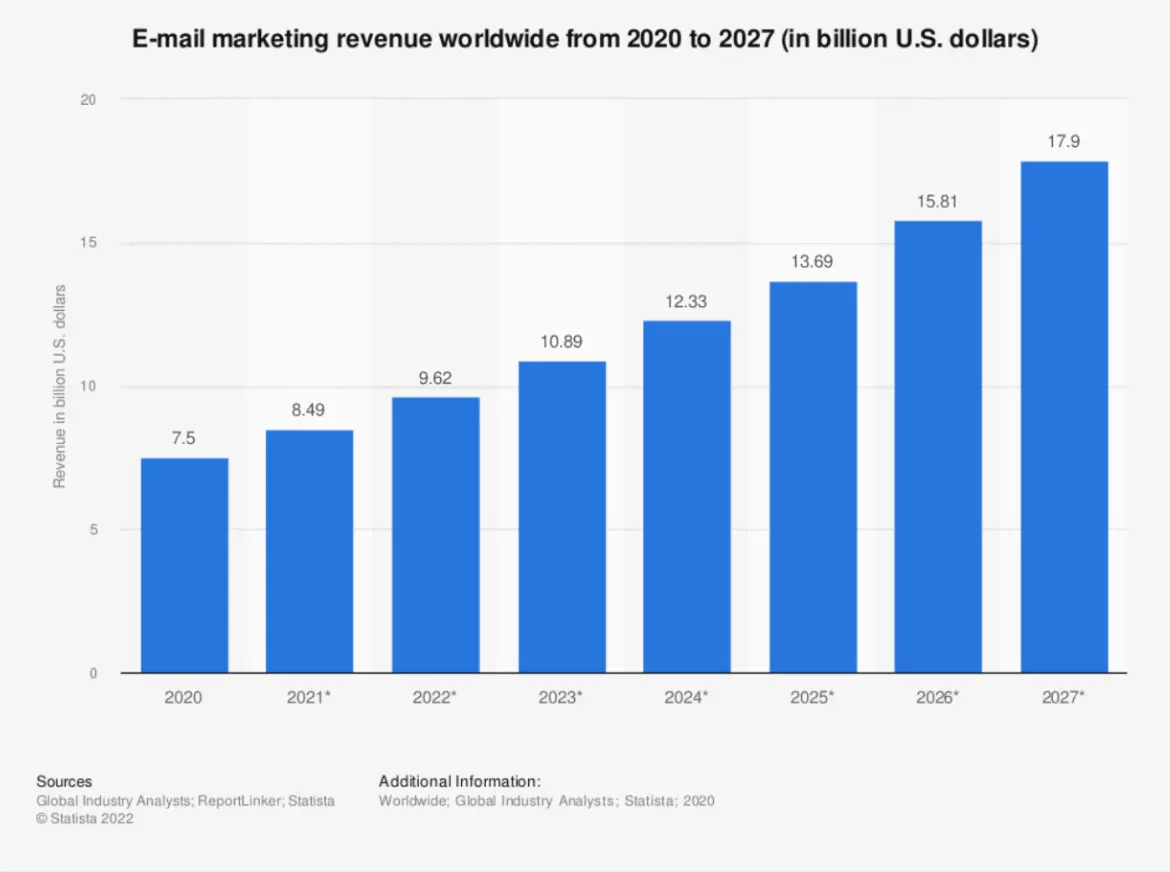Image resolution: width=1170 pixels, height=872 pixels.
Task: Select the 2023* revenue bar
Action: click(x=561, y=515)
